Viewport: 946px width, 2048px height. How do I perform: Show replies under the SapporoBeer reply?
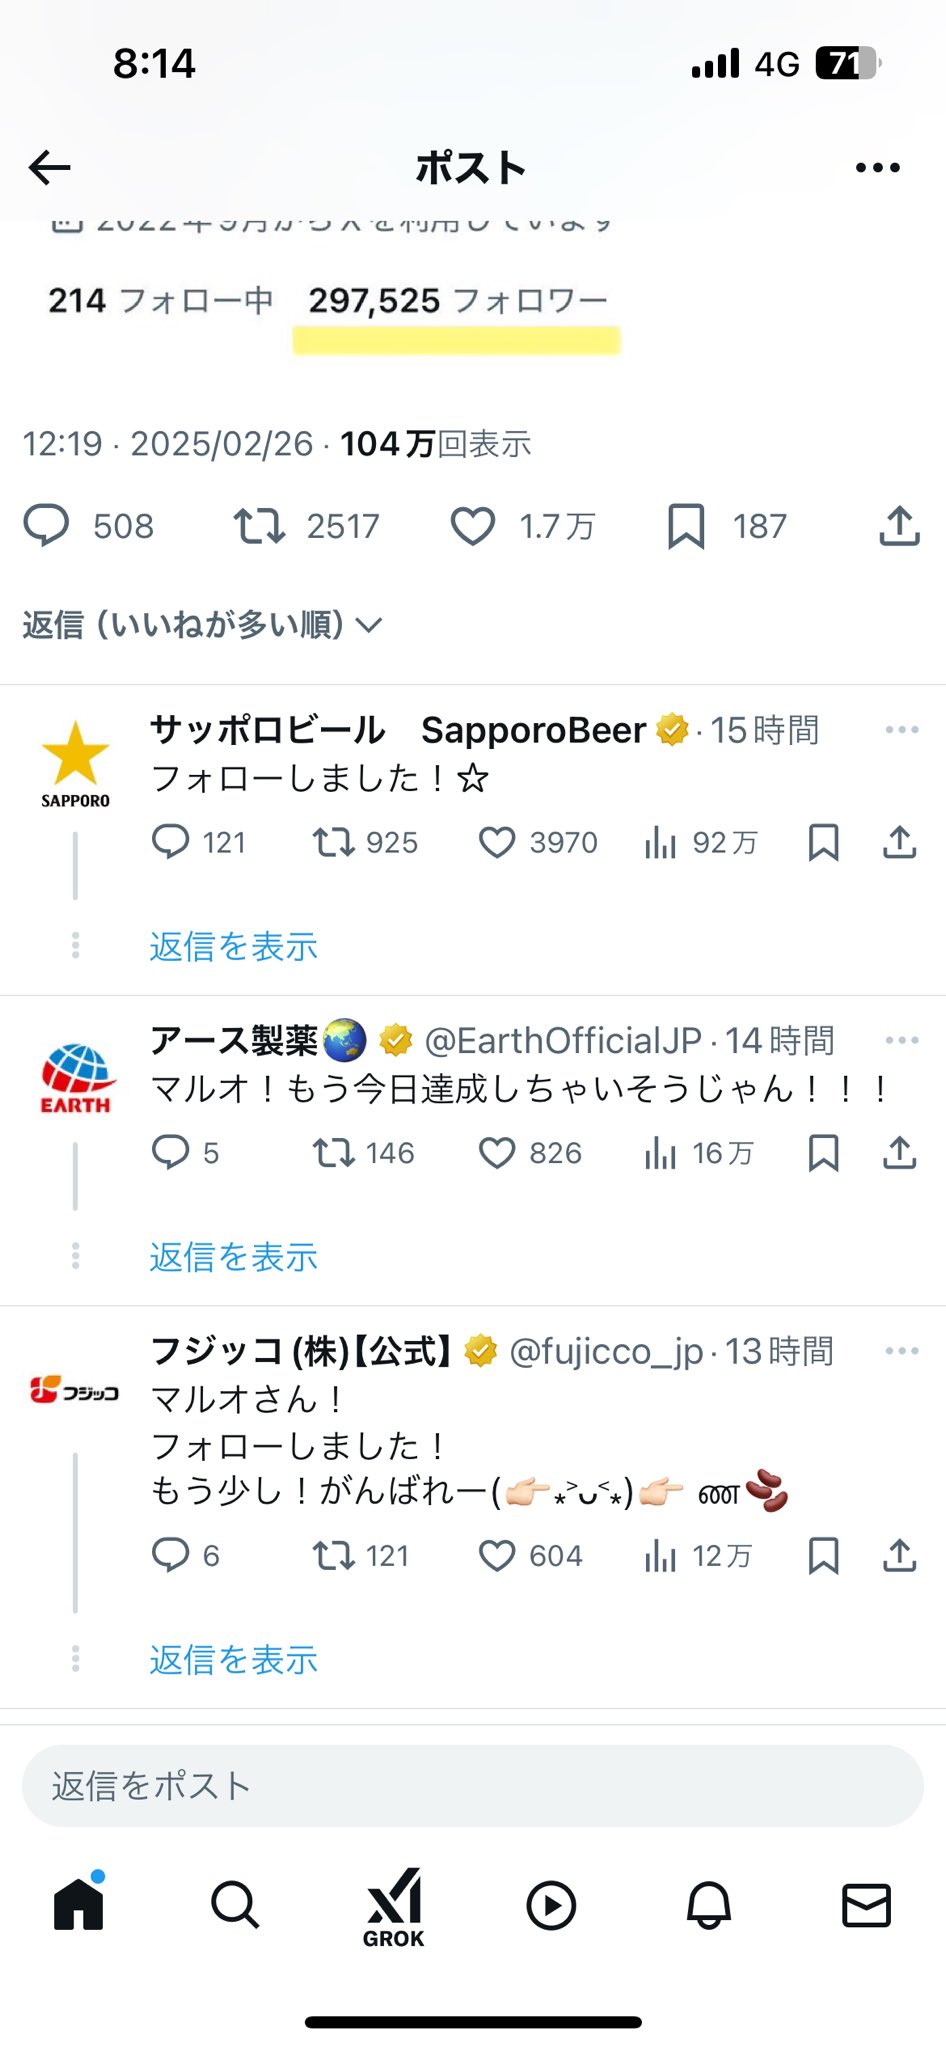click(x=233, y=946)
